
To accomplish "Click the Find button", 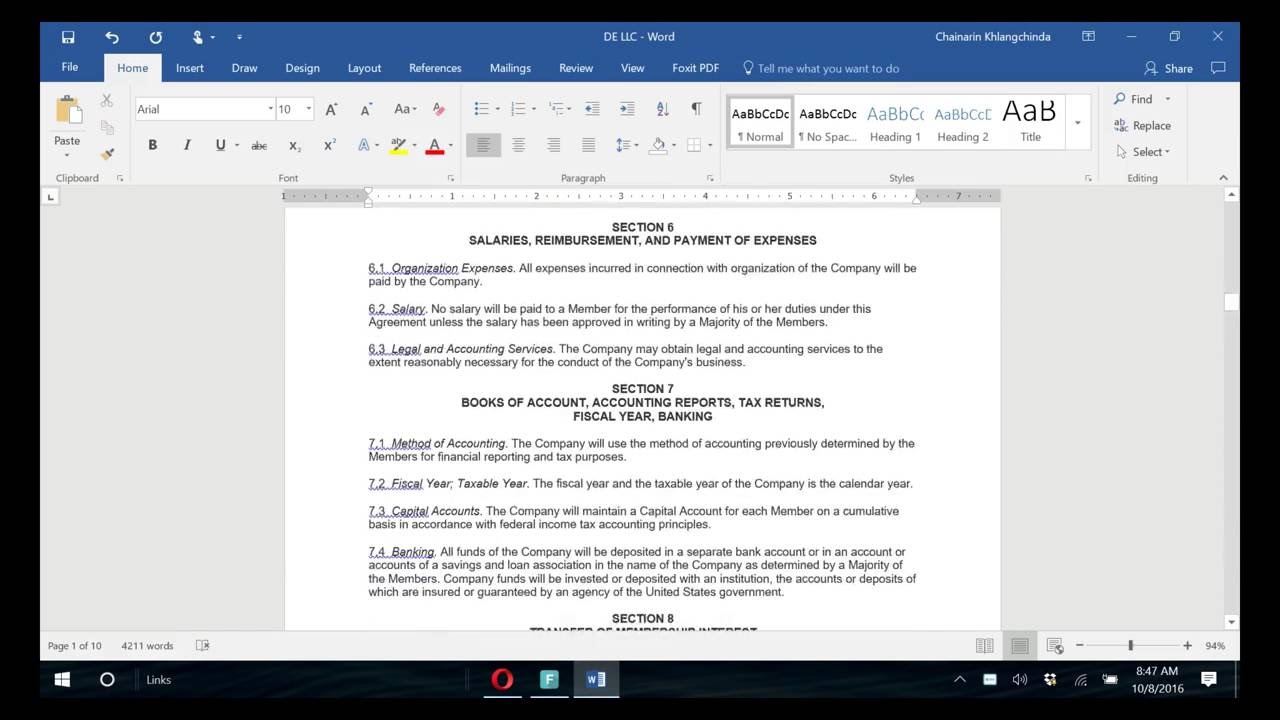I will point(1133,99).
